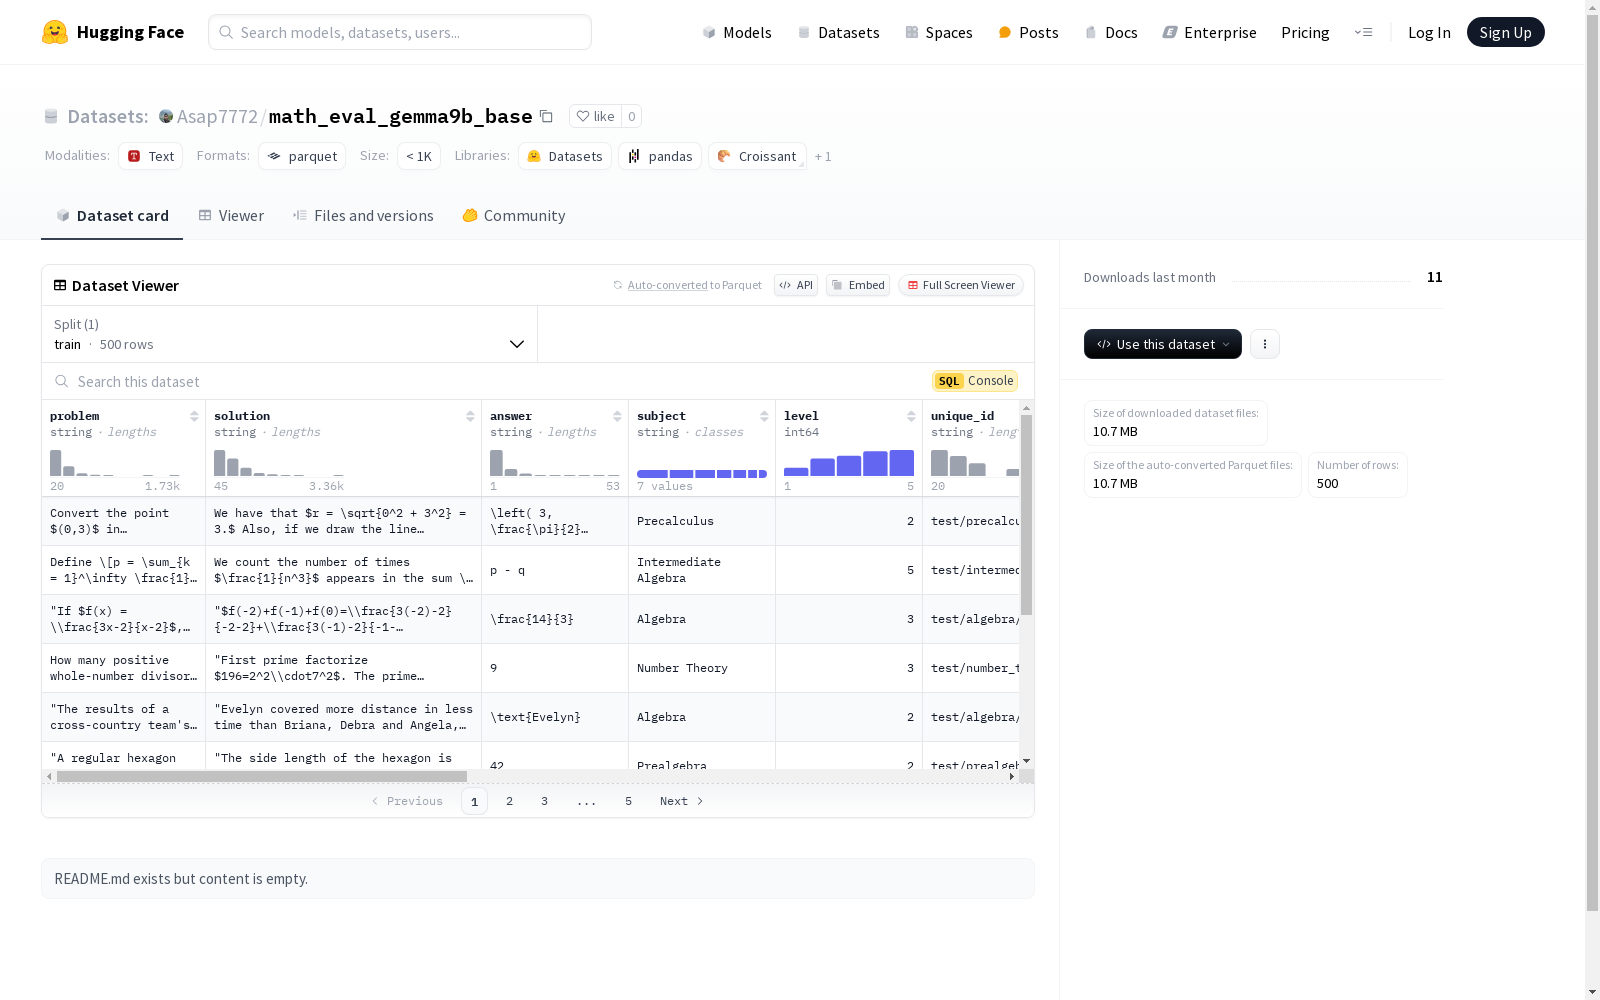The width and height of the screenshot is (1600, 1000).
Task: Sort the subject column using its arrows
Action: pos(764,416)
